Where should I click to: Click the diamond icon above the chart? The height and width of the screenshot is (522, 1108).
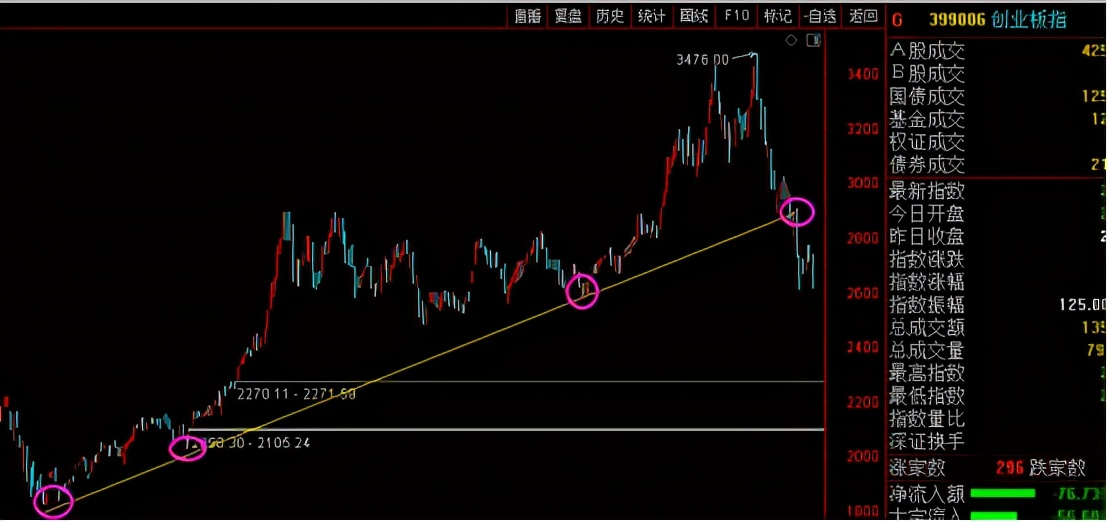point(791,40)
